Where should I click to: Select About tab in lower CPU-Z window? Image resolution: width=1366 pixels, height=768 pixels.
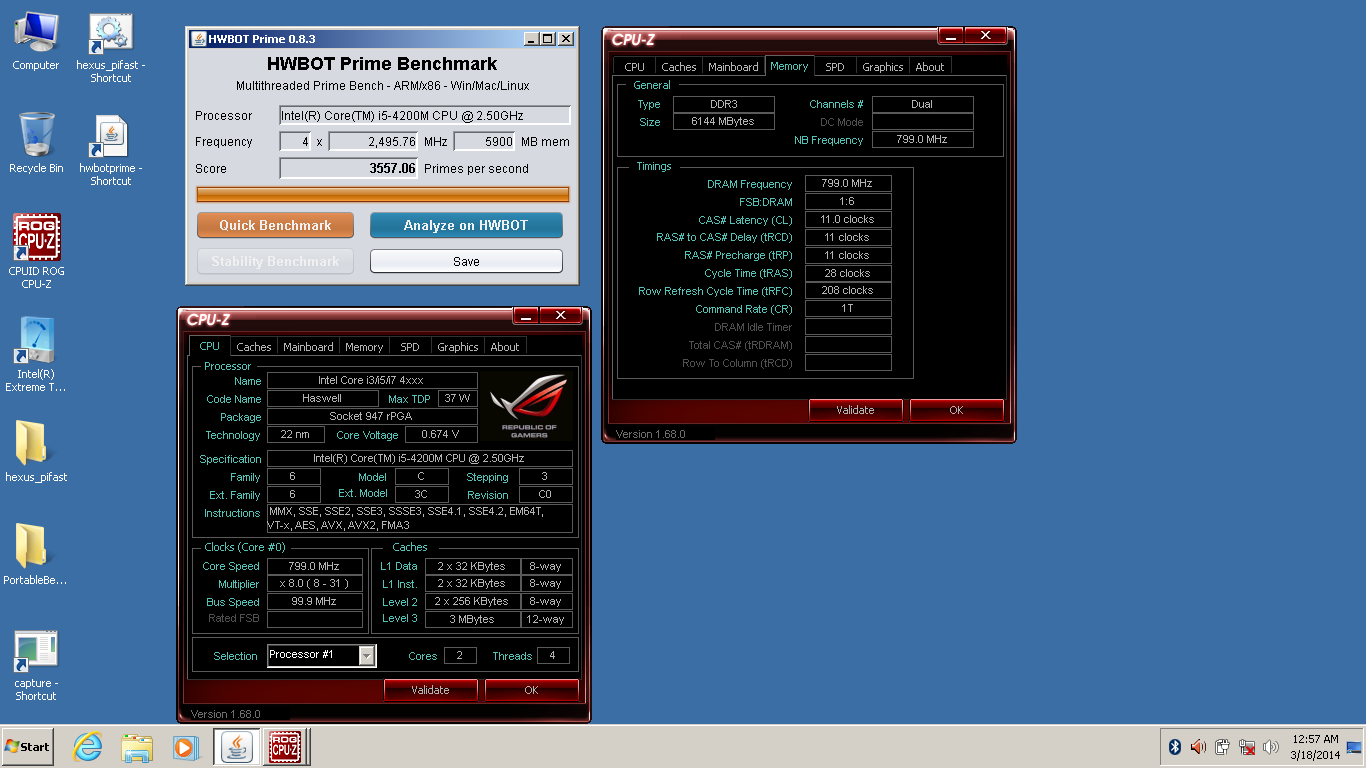(x=505, y=347)
